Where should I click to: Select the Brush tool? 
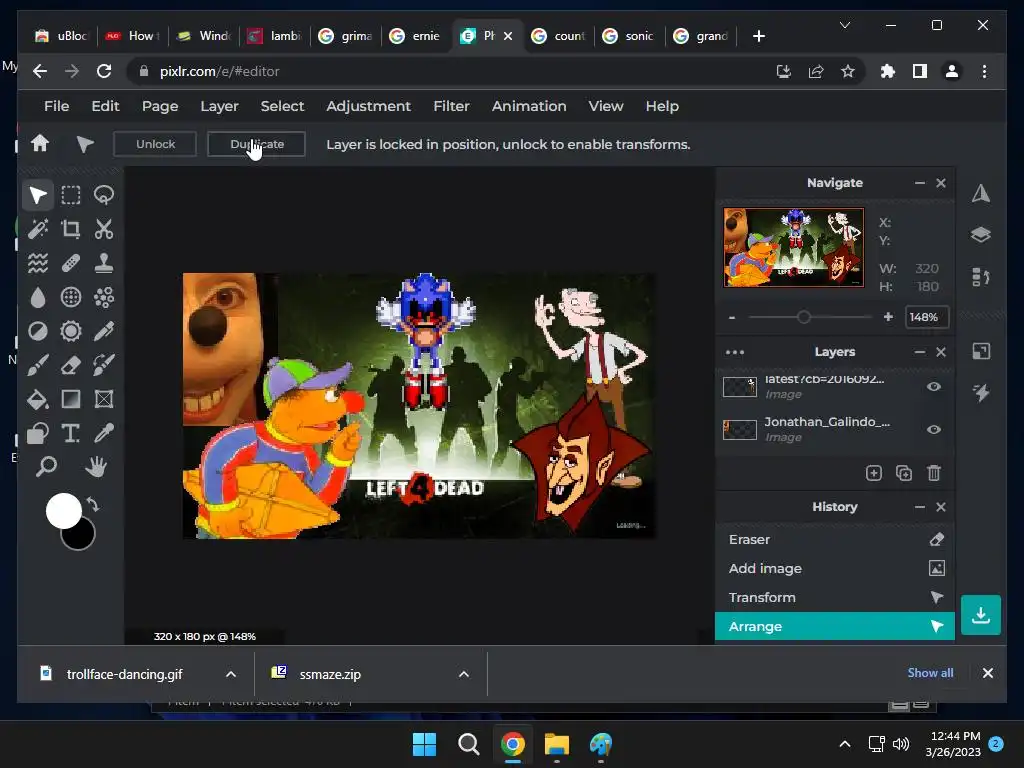pyautogui.click(x=38, y=365)
